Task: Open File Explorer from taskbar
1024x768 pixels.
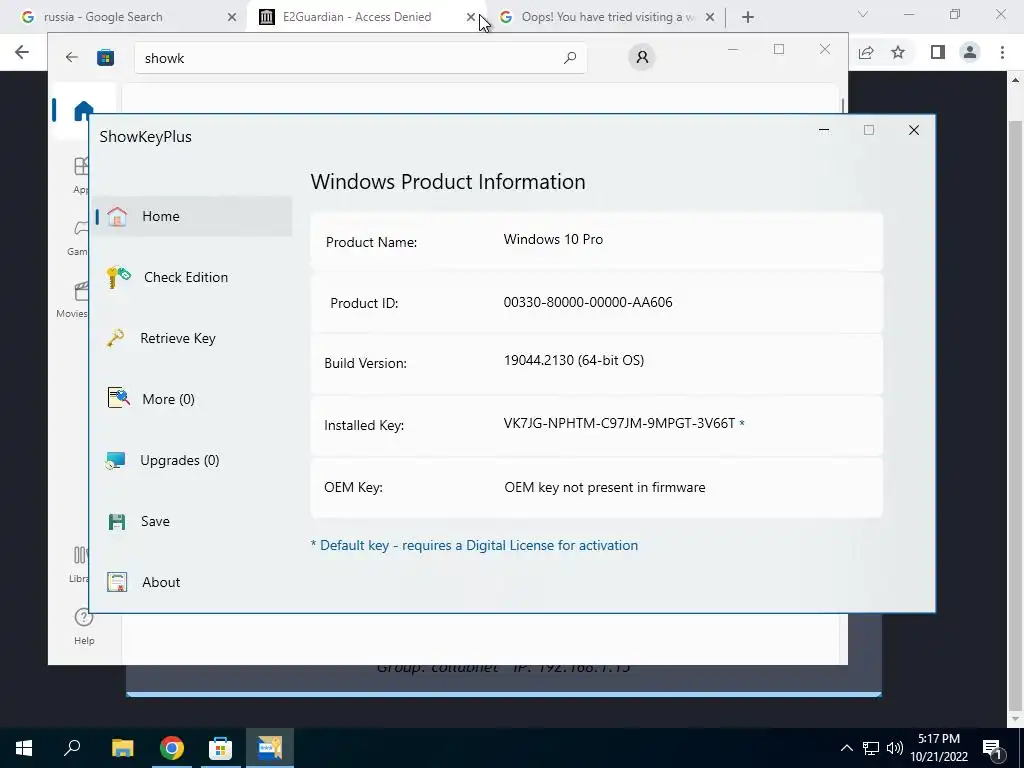Action: (x=122, y=748)
